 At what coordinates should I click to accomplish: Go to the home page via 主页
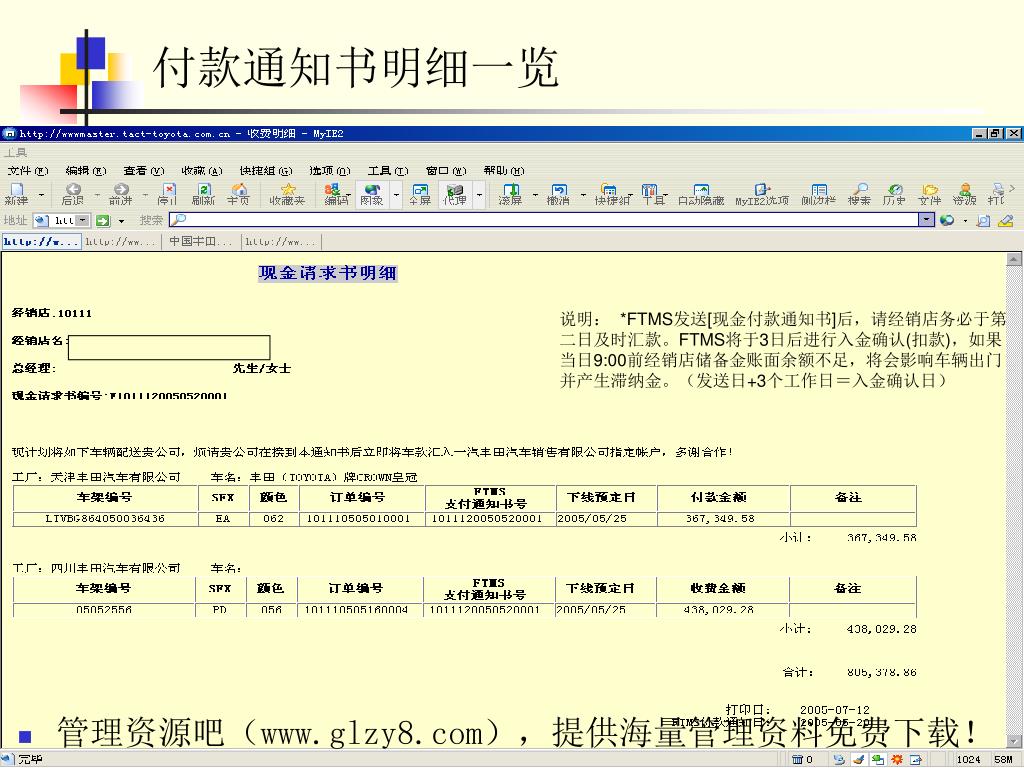pyautogui.click(x=238, y=194)
